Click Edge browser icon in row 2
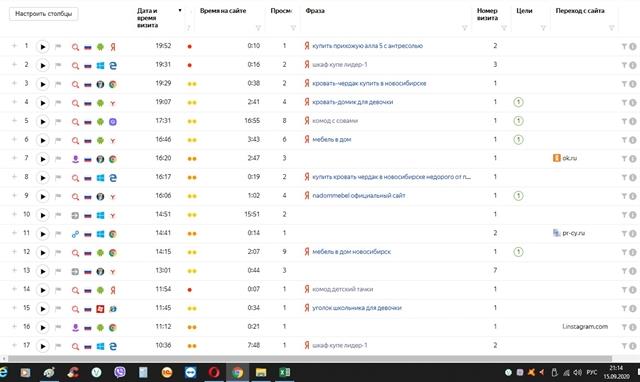640x382 pixels. point(113,66)
